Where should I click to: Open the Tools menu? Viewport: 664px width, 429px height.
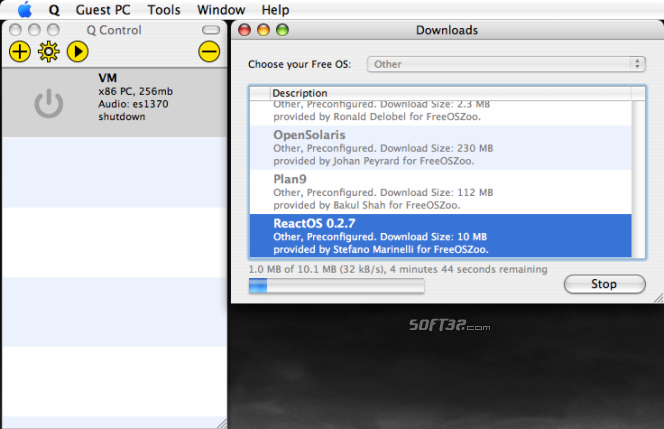click(x=164, y=10)
